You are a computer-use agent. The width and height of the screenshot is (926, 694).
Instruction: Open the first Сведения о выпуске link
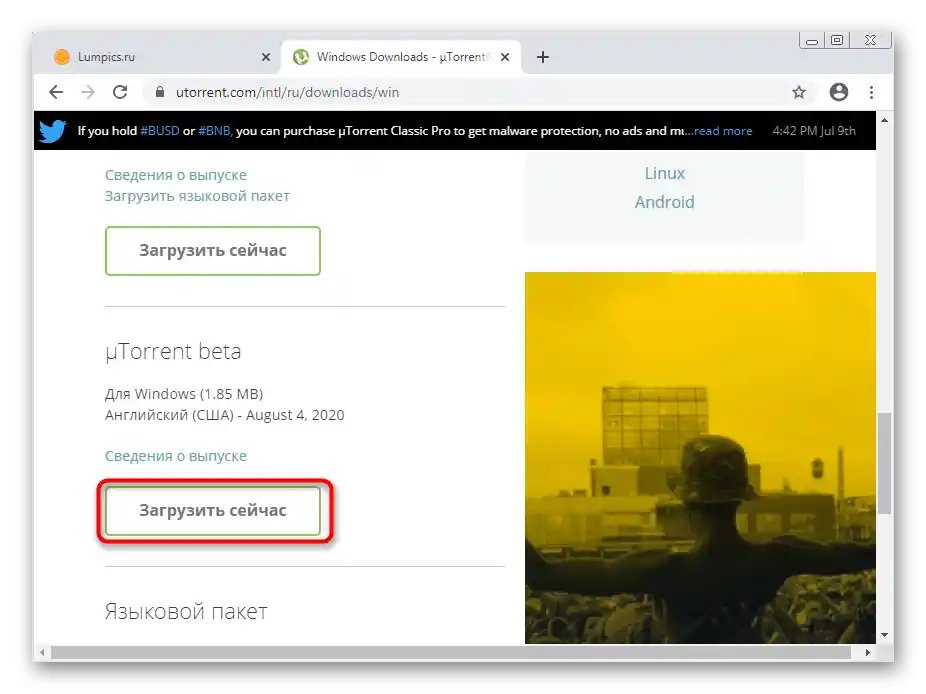coord(176,175)
